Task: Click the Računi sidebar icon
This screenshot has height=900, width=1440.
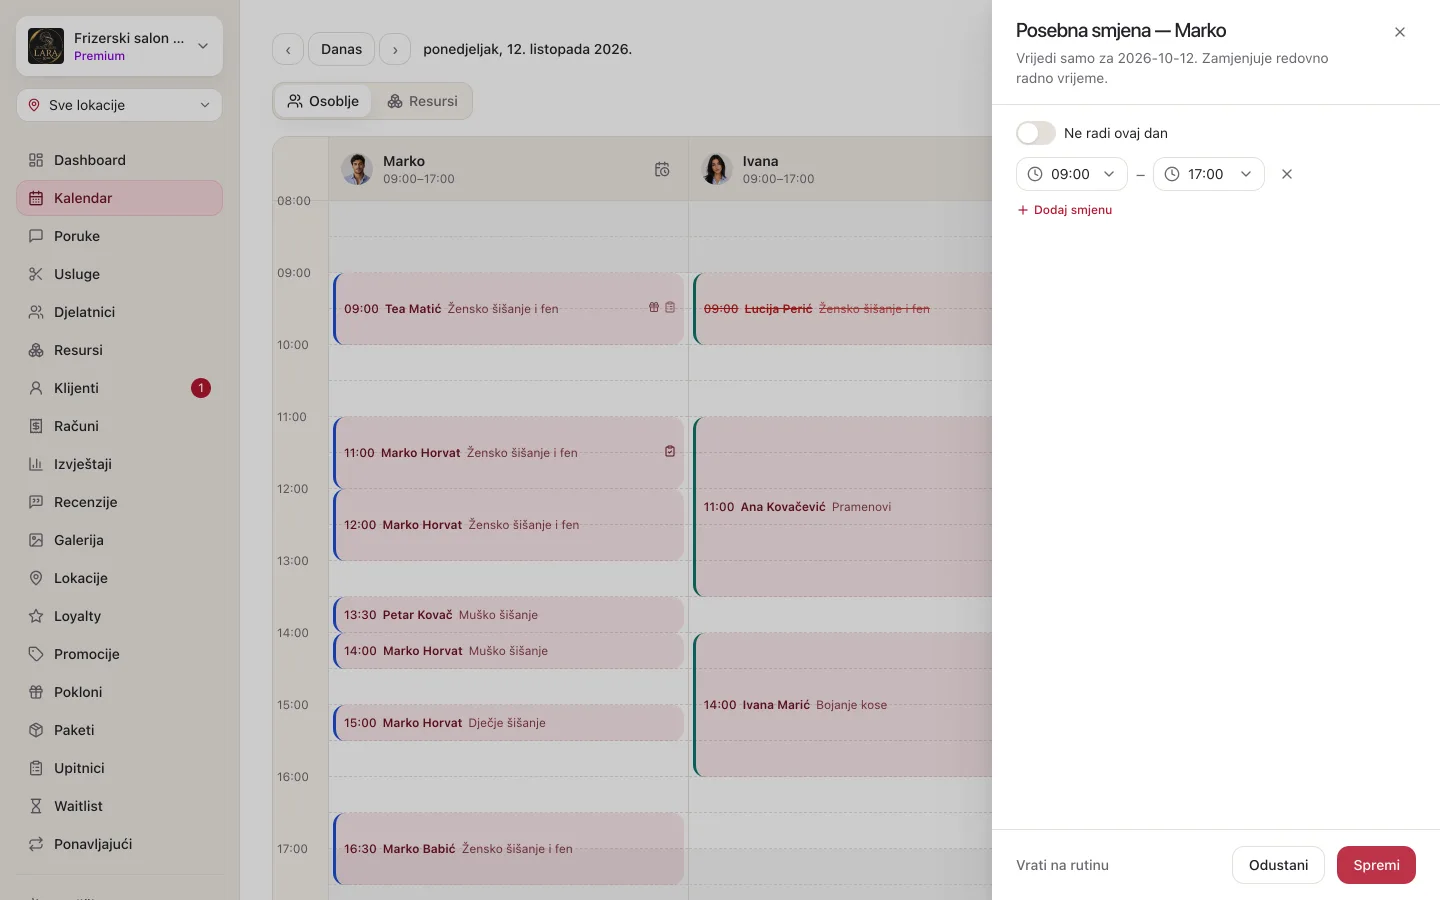Action: pyautogui.click(x=36, y=426)
